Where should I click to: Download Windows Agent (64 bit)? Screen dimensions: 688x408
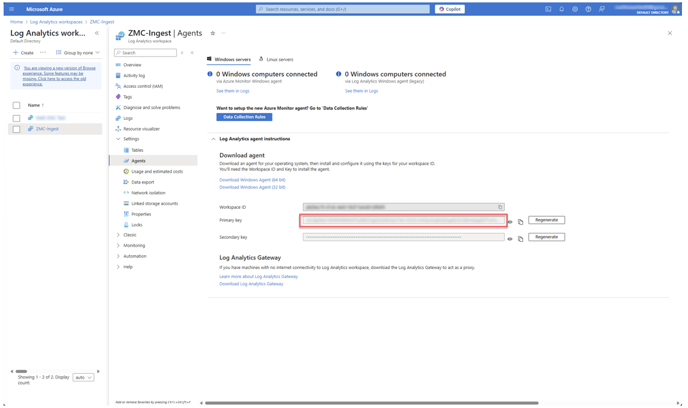tap(252, 180)
